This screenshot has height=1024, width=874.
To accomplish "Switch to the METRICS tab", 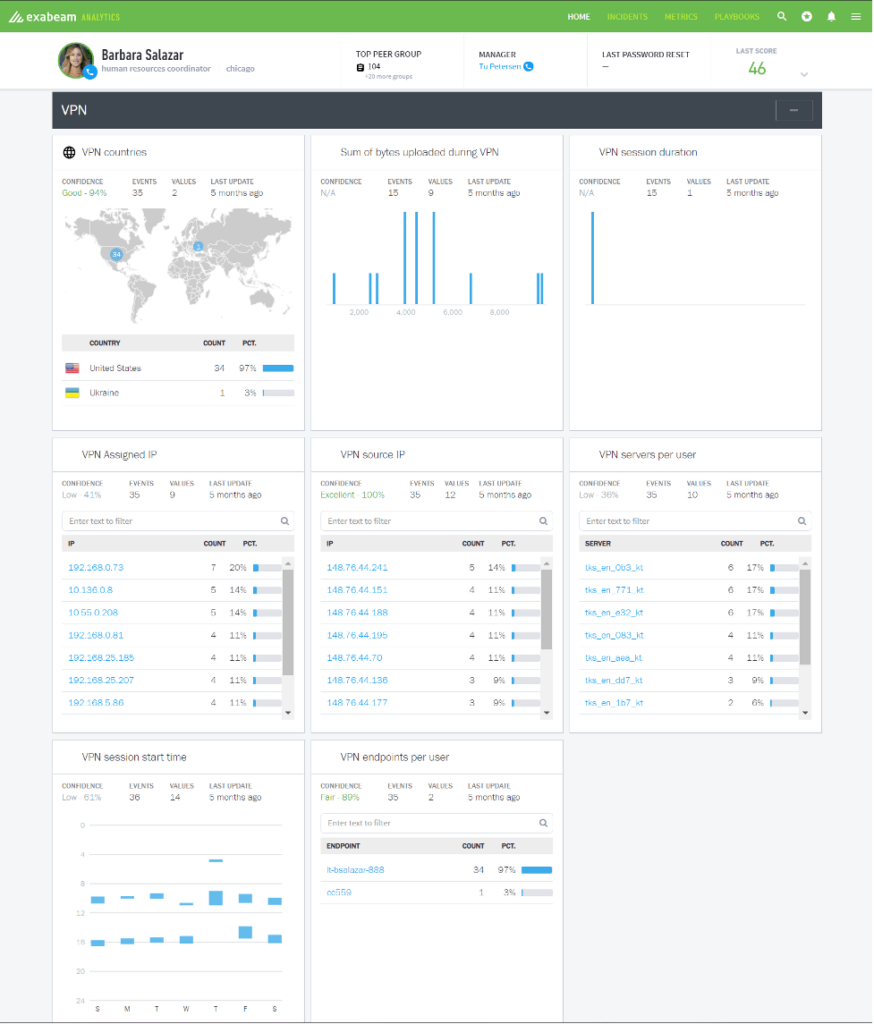I will 680,16.
